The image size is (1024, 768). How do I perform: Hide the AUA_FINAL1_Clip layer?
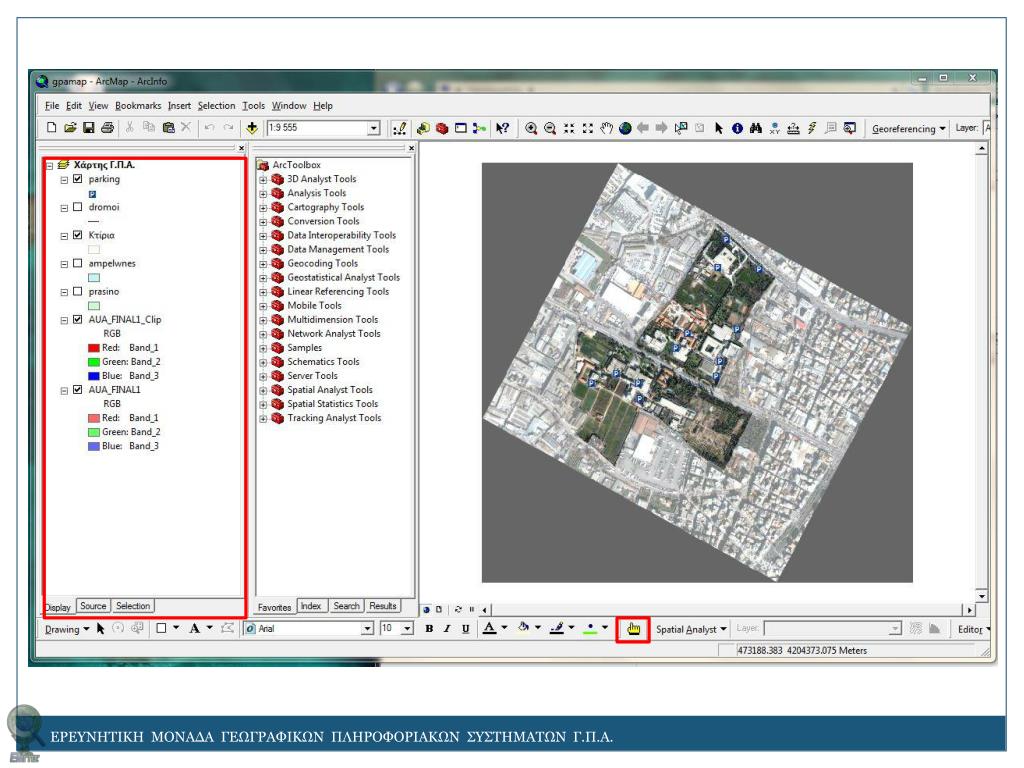coord(78,319)
